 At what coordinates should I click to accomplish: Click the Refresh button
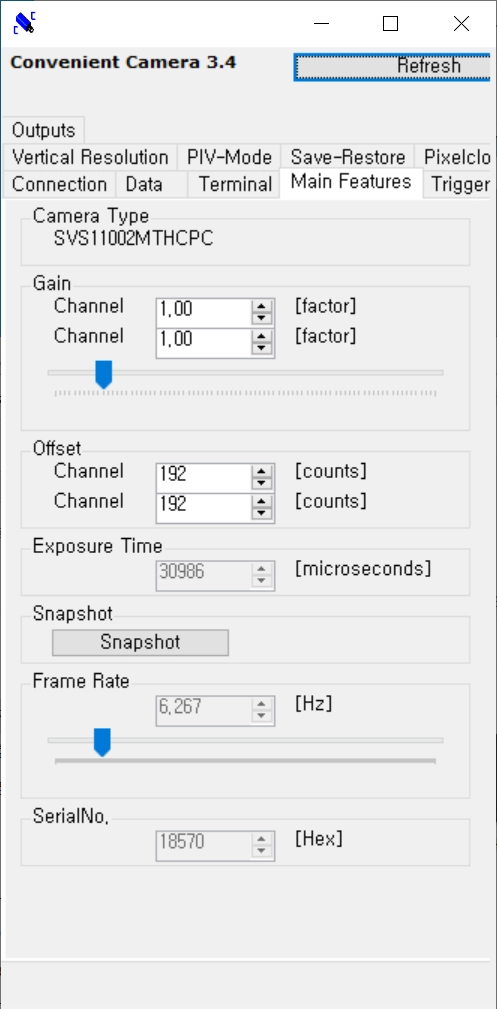tap(392, 66)
